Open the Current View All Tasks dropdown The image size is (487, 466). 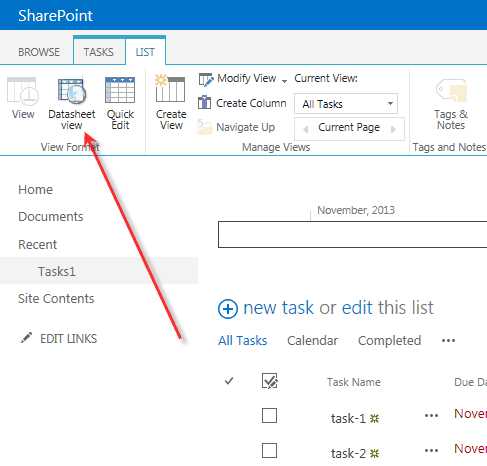346,104
